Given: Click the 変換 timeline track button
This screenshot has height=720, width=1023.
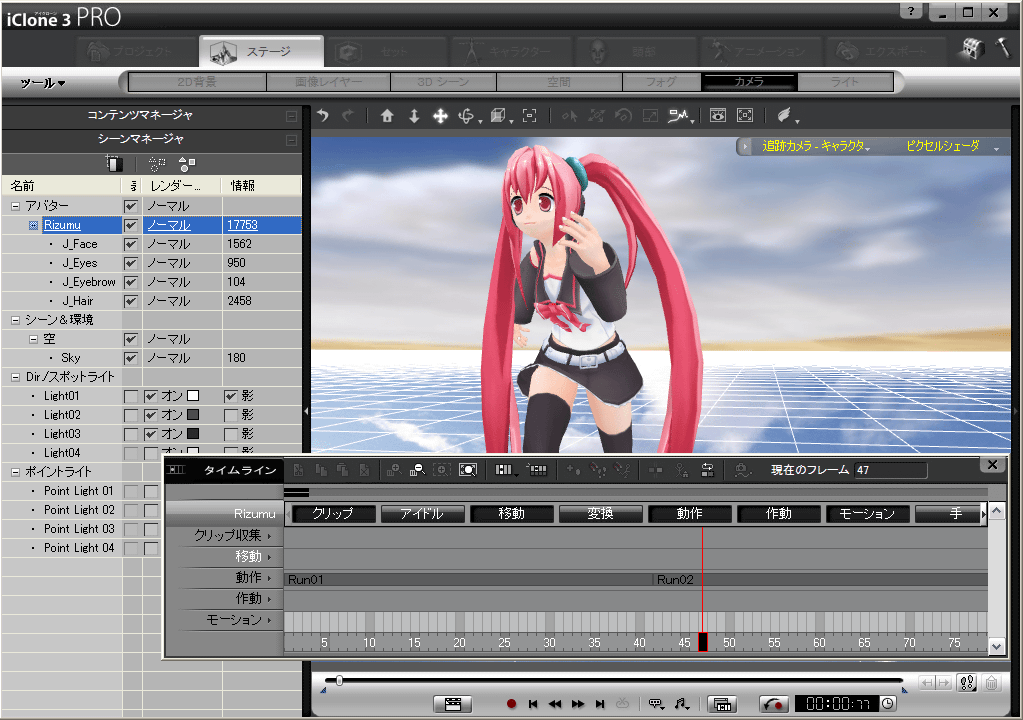Looking at the screenshot, I should (x=601, y=514).
